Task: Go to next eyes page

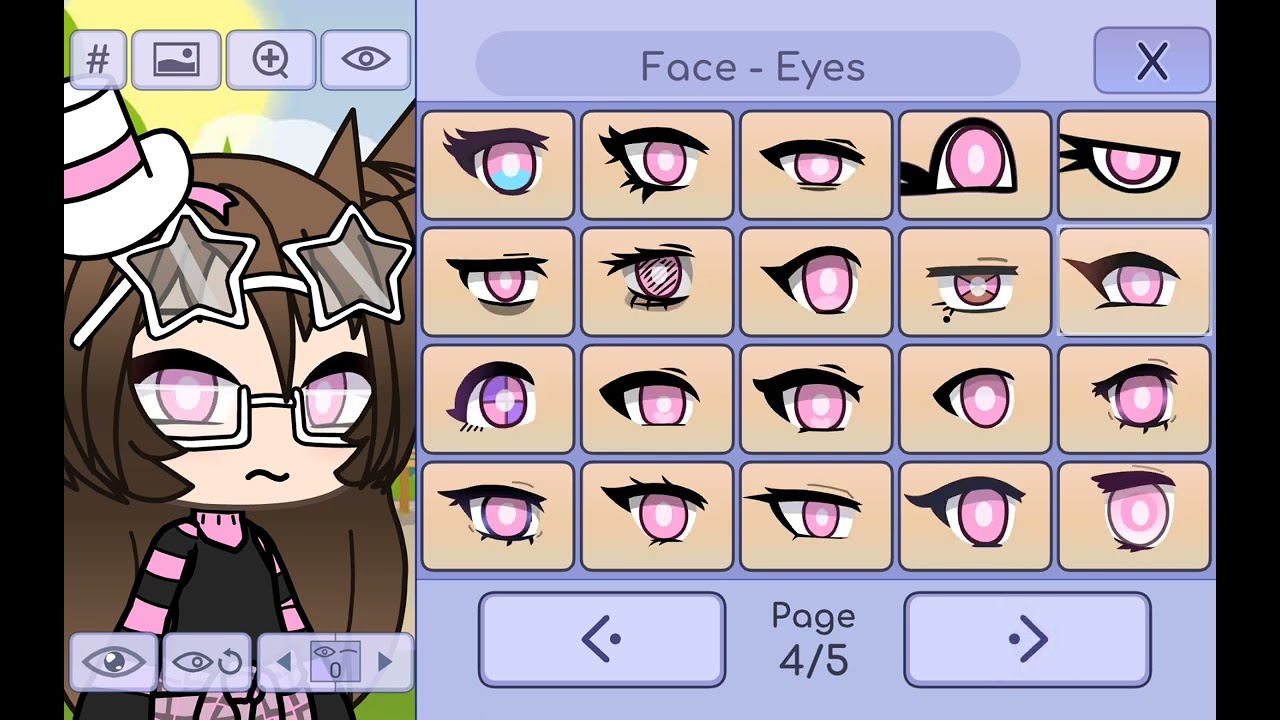Action: click(1027, 640)
